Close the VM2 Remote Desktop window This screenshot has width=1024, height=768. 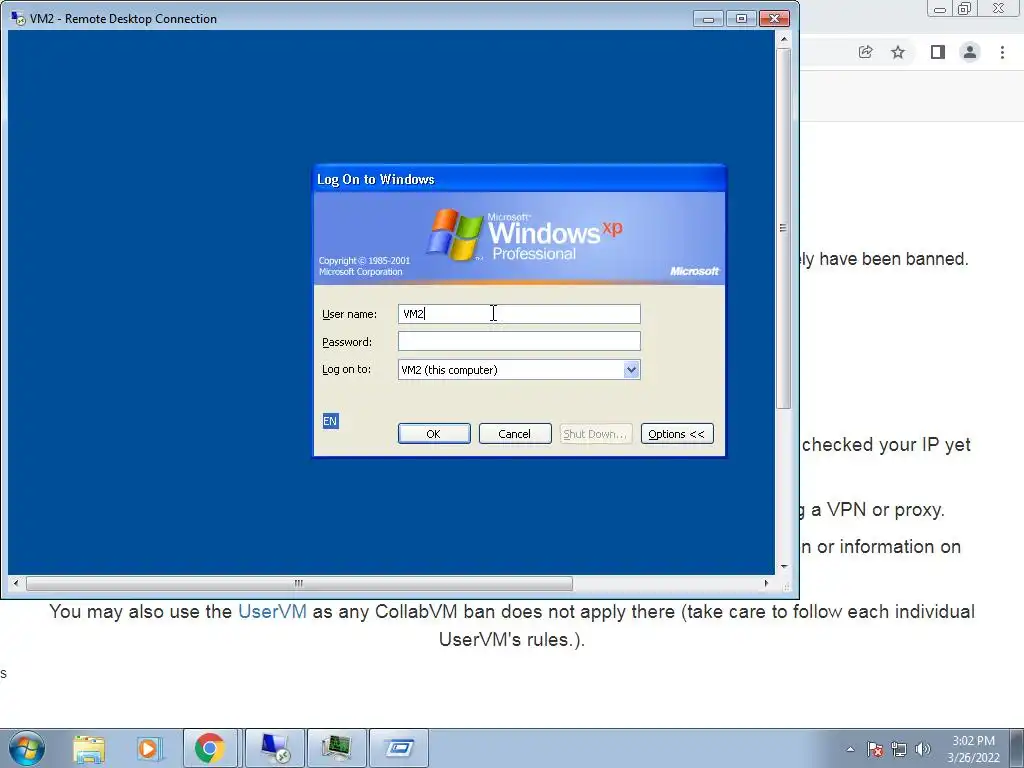[775, 18]
